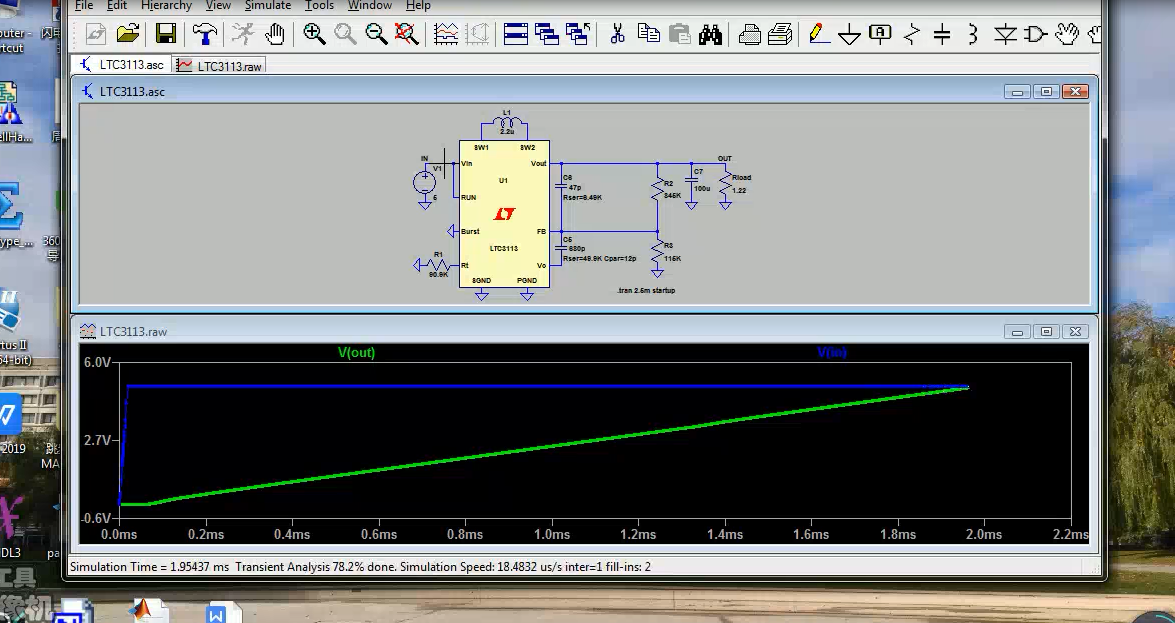
Task: Open the Edit menu
Action: click(117, 5)
